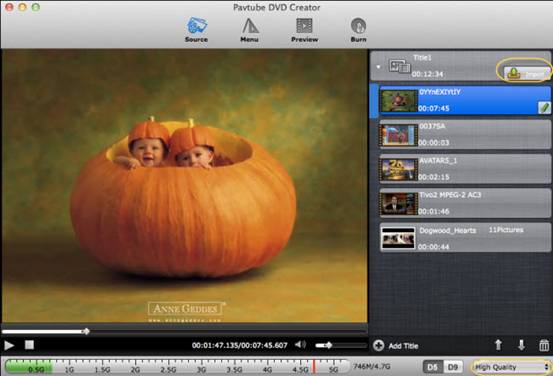Collapse the Title1 disclosure triangle
553x376 pixels.
[378, 67]
